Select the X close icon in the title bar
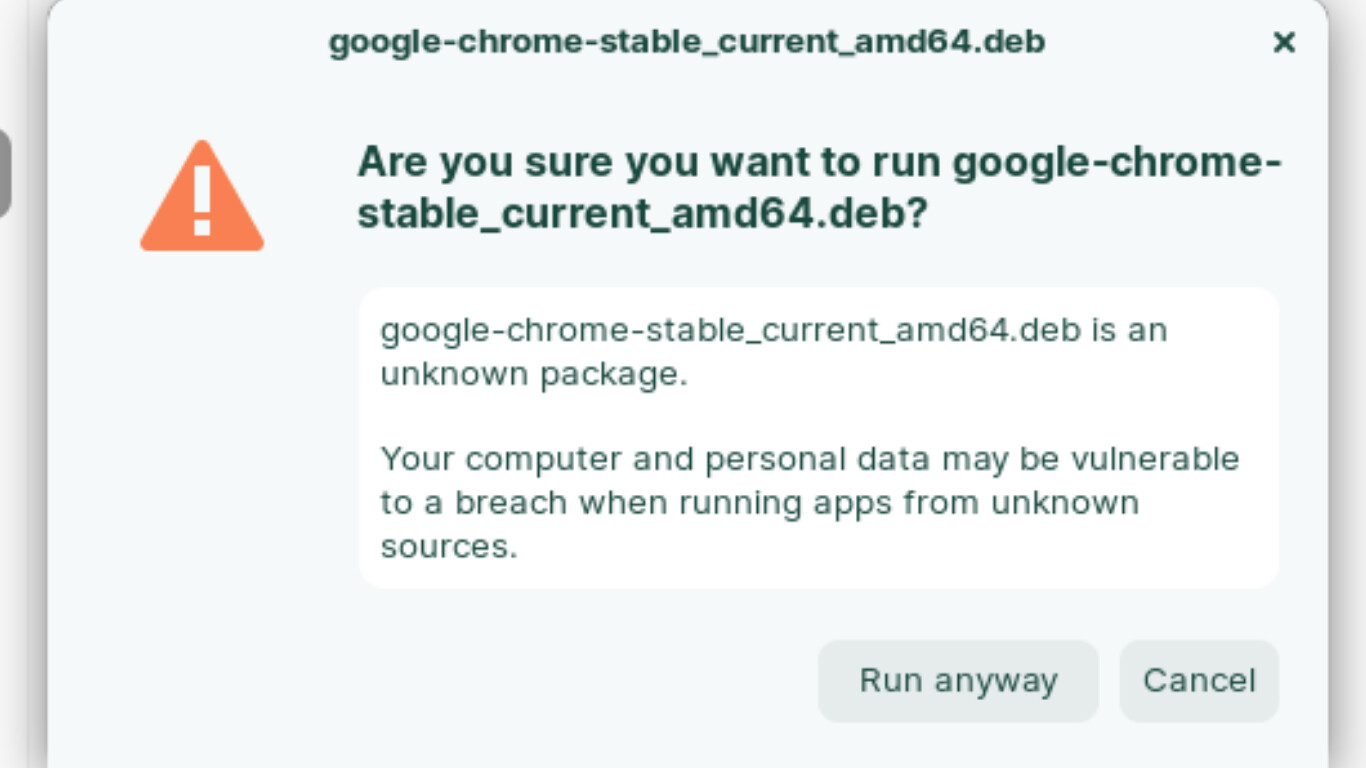1366x768 pixels. pos(1284,43)
